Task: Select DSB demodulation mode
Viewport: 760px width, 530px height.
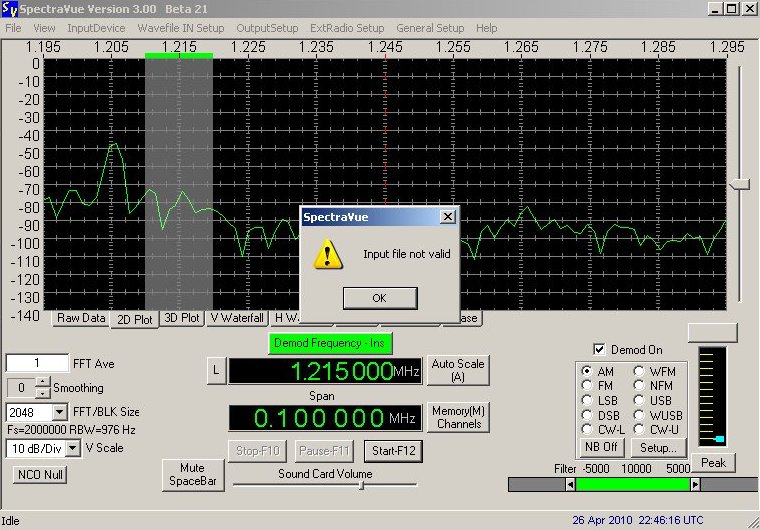Action: 587,416
